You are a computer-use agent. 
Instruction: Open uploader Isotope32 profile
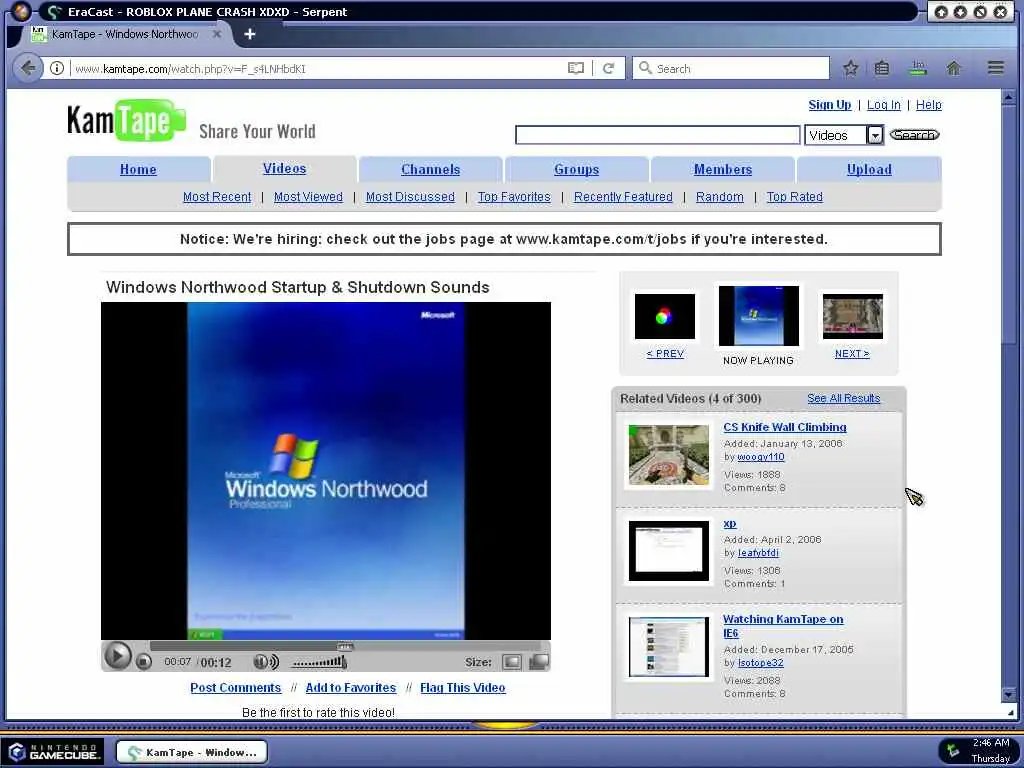(760, 662)
